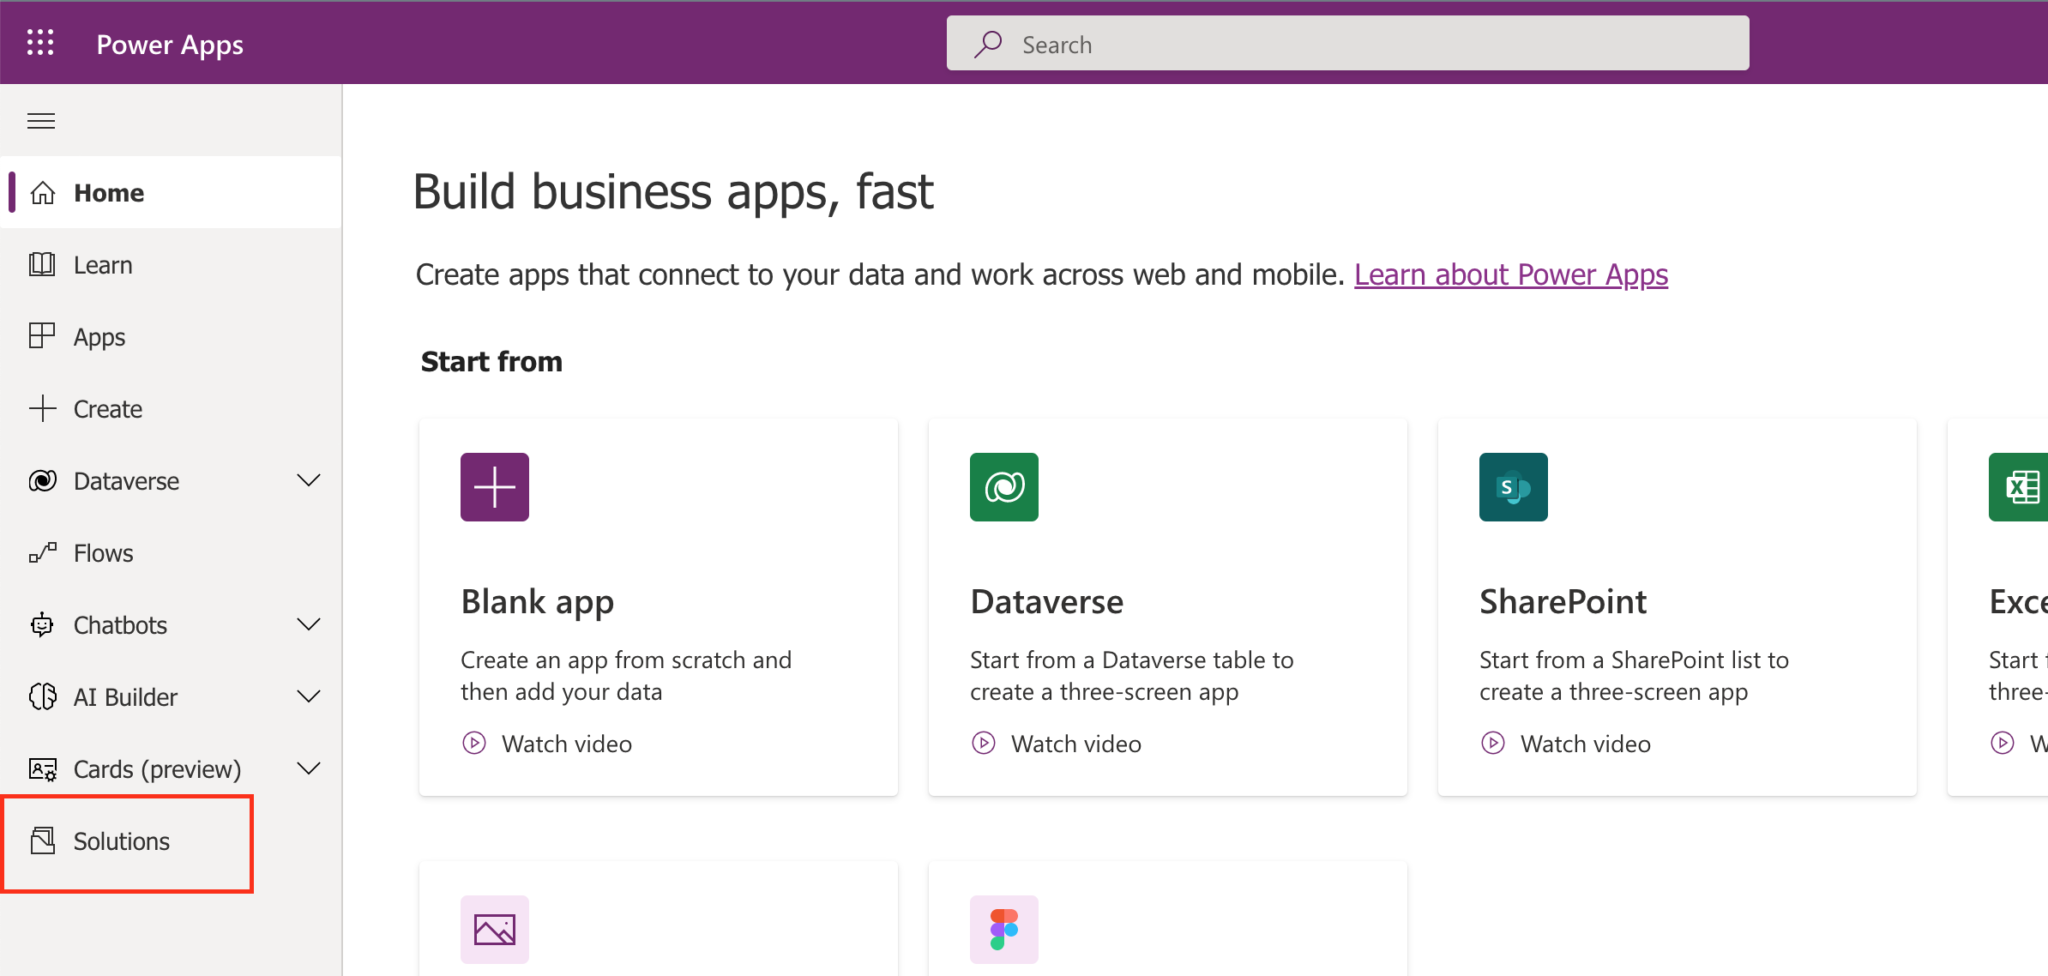The width and height of the screenshot is (2048, 976).
Task: Click the hamburger menu to collapse sidebar
Action: pos(40,120)
